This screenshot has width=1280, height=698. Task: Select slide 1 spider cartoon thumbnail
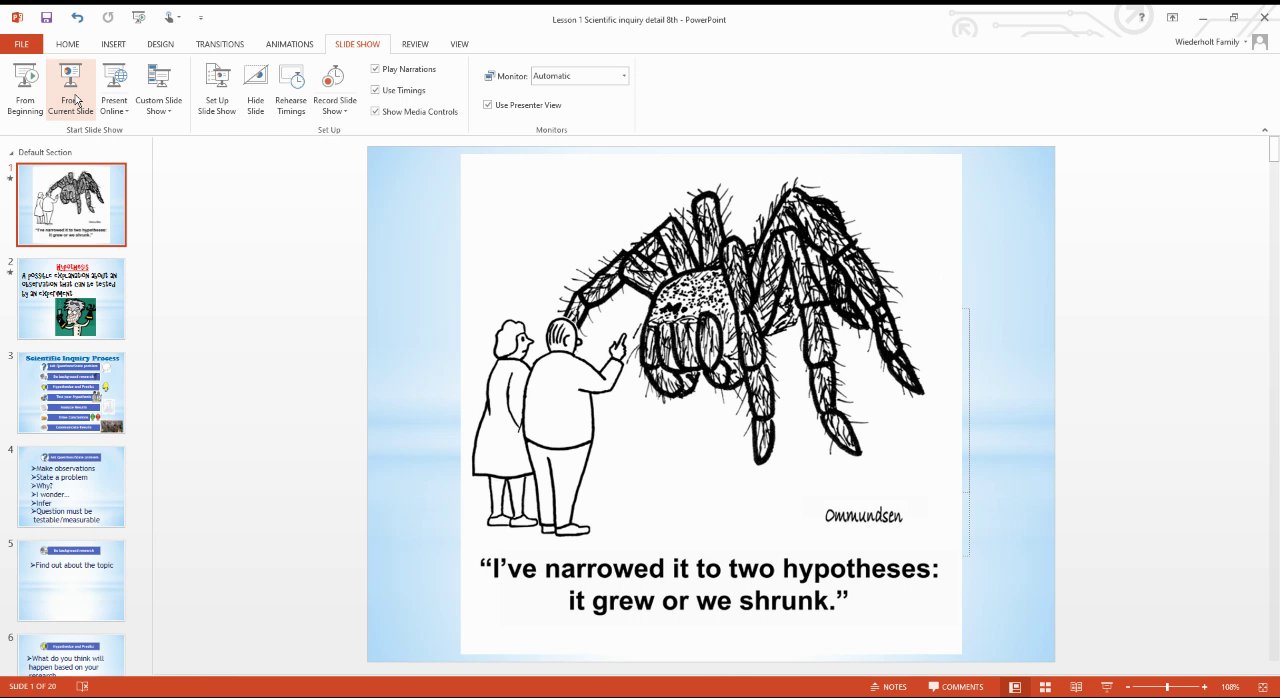tap(71, 204)
